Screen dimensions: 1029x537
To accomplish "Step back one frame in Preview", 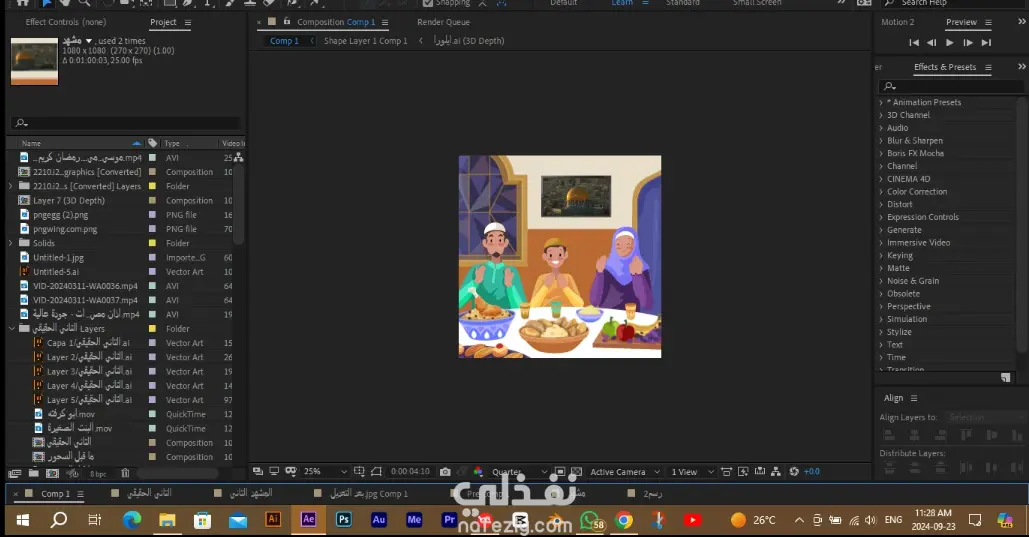I will point(931,43).
